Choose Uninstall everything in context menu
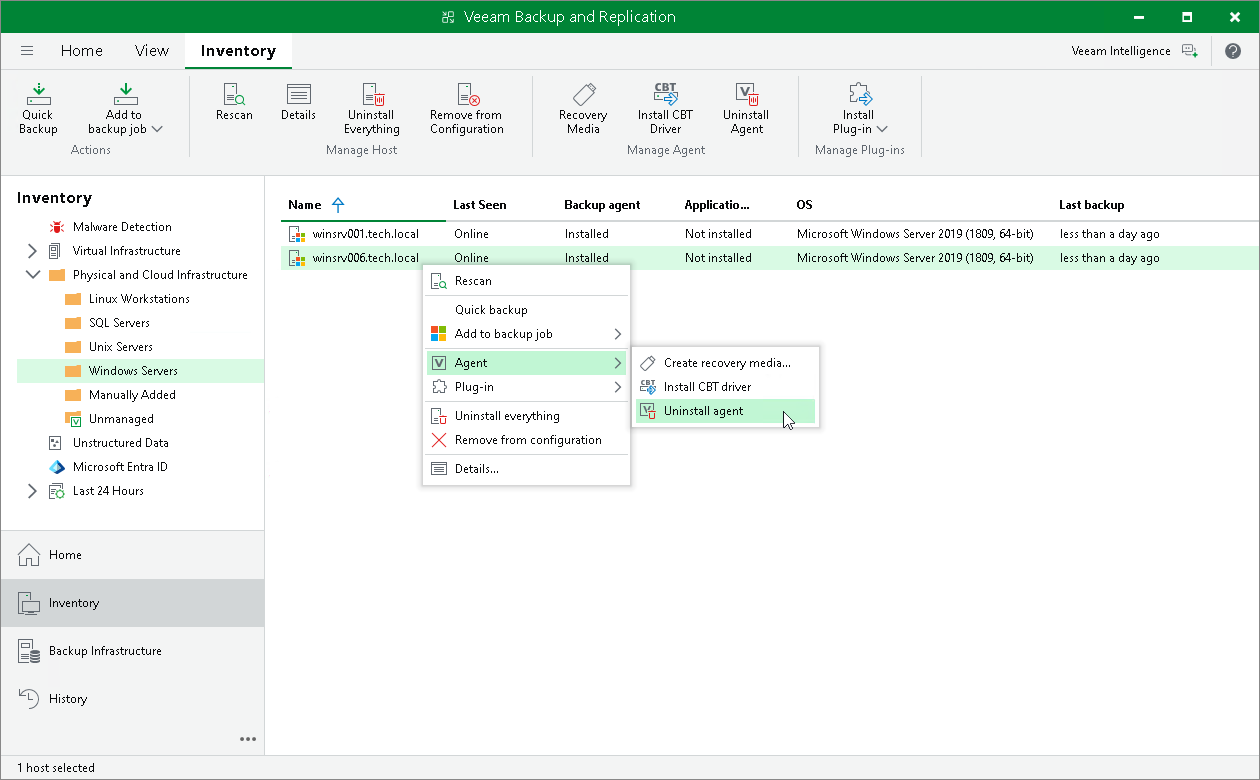The width and height of the screenshot is (1260, 780). click(x=527, y=416)
